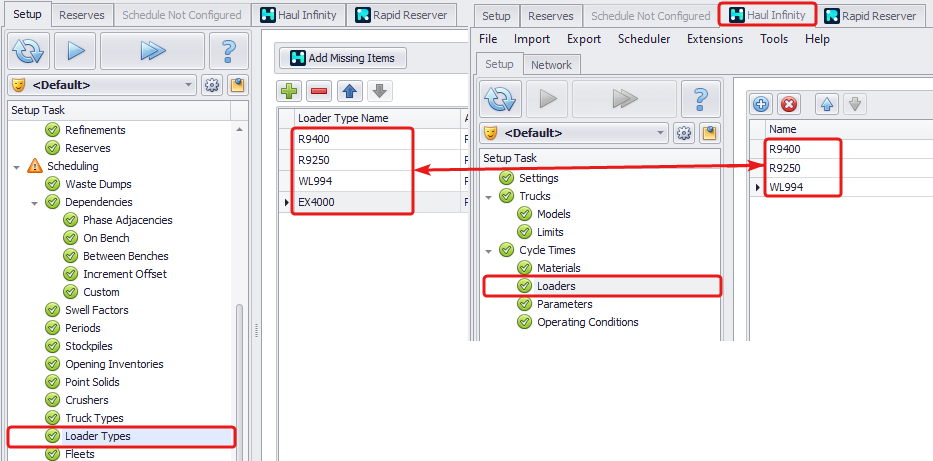
Task: Select Materials under Cycle Times
Action: 559,268
